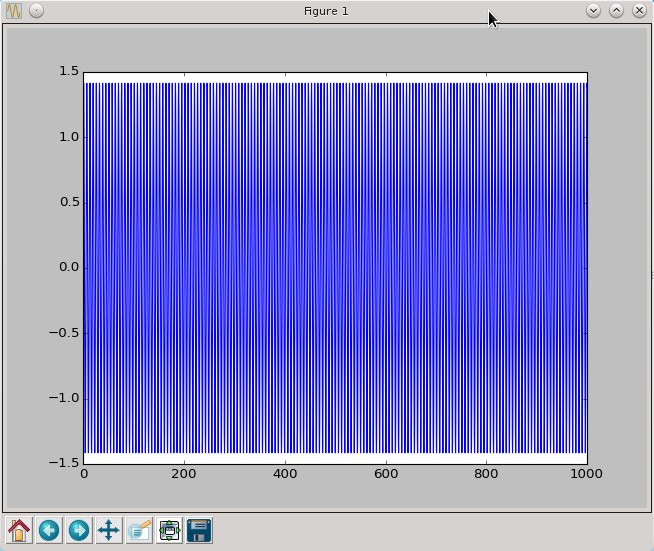The image size is (654, 551).
Task: Click the 400 label on the x-axis
Action: point(285,475)
